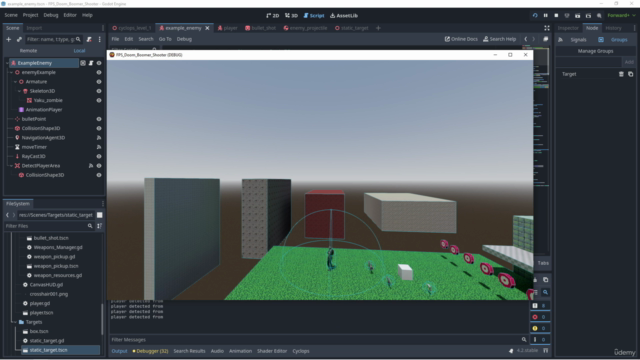Add a new child node with plus icon
The height and width of the screenshot is (360, 640).
coord(9,40)
